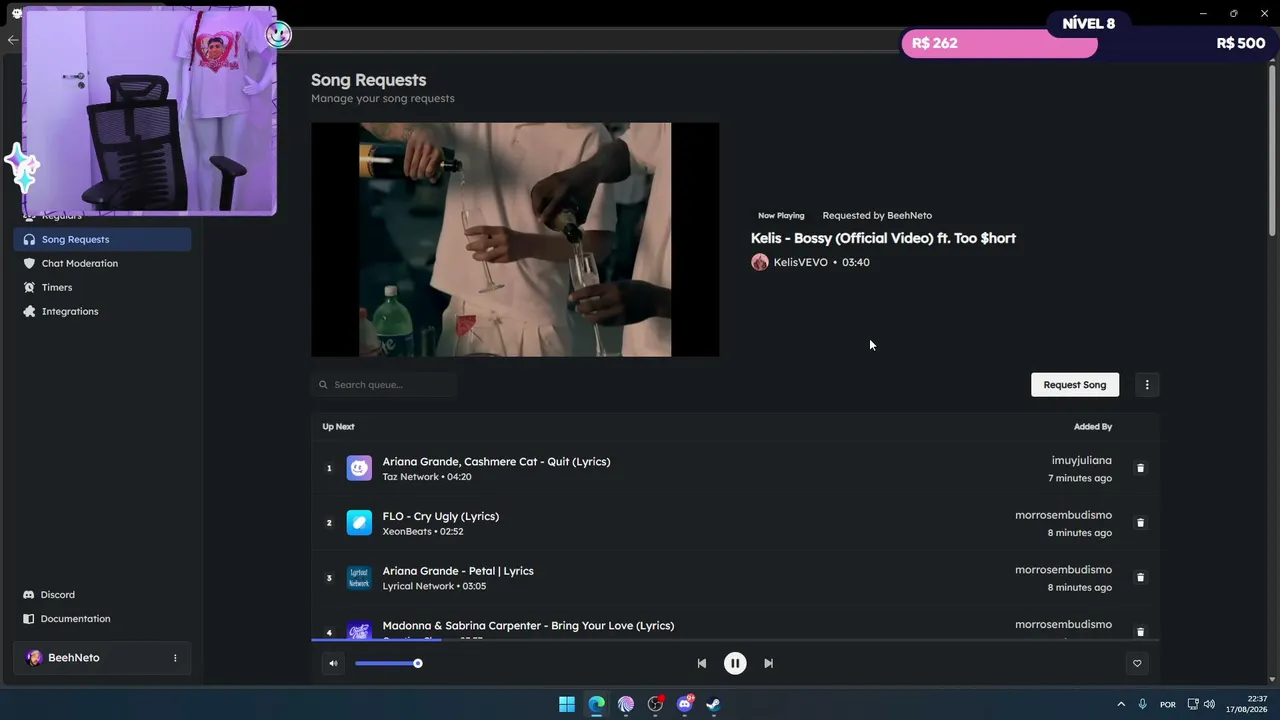Click the webcam overlay of the streamer

pos(149,110)
